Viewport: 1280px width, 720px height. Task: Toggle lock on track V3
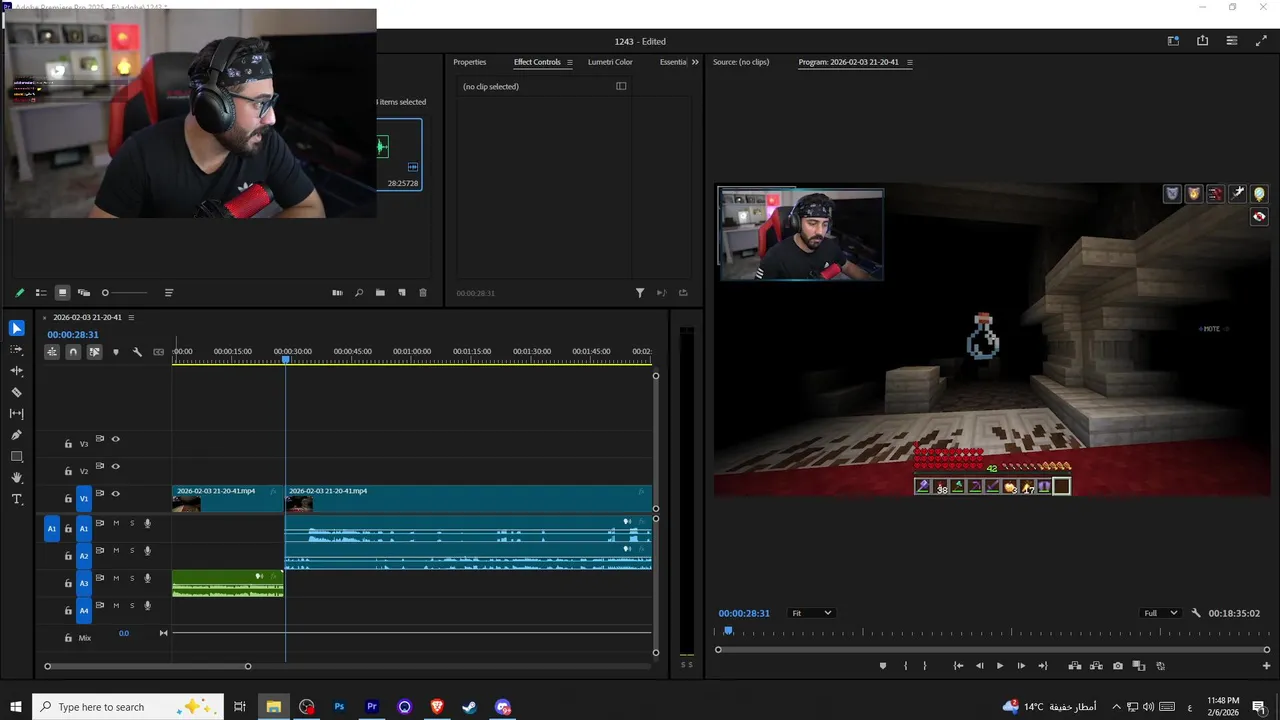68,444
